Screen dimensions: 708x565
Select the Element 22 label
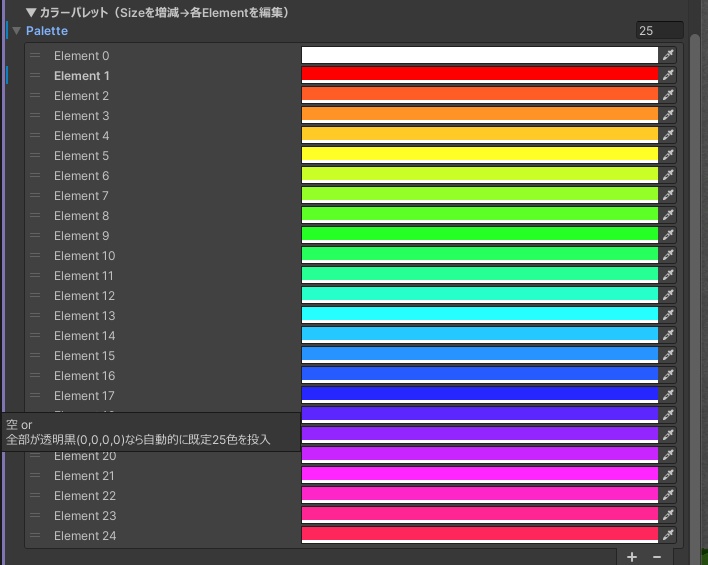85,495
